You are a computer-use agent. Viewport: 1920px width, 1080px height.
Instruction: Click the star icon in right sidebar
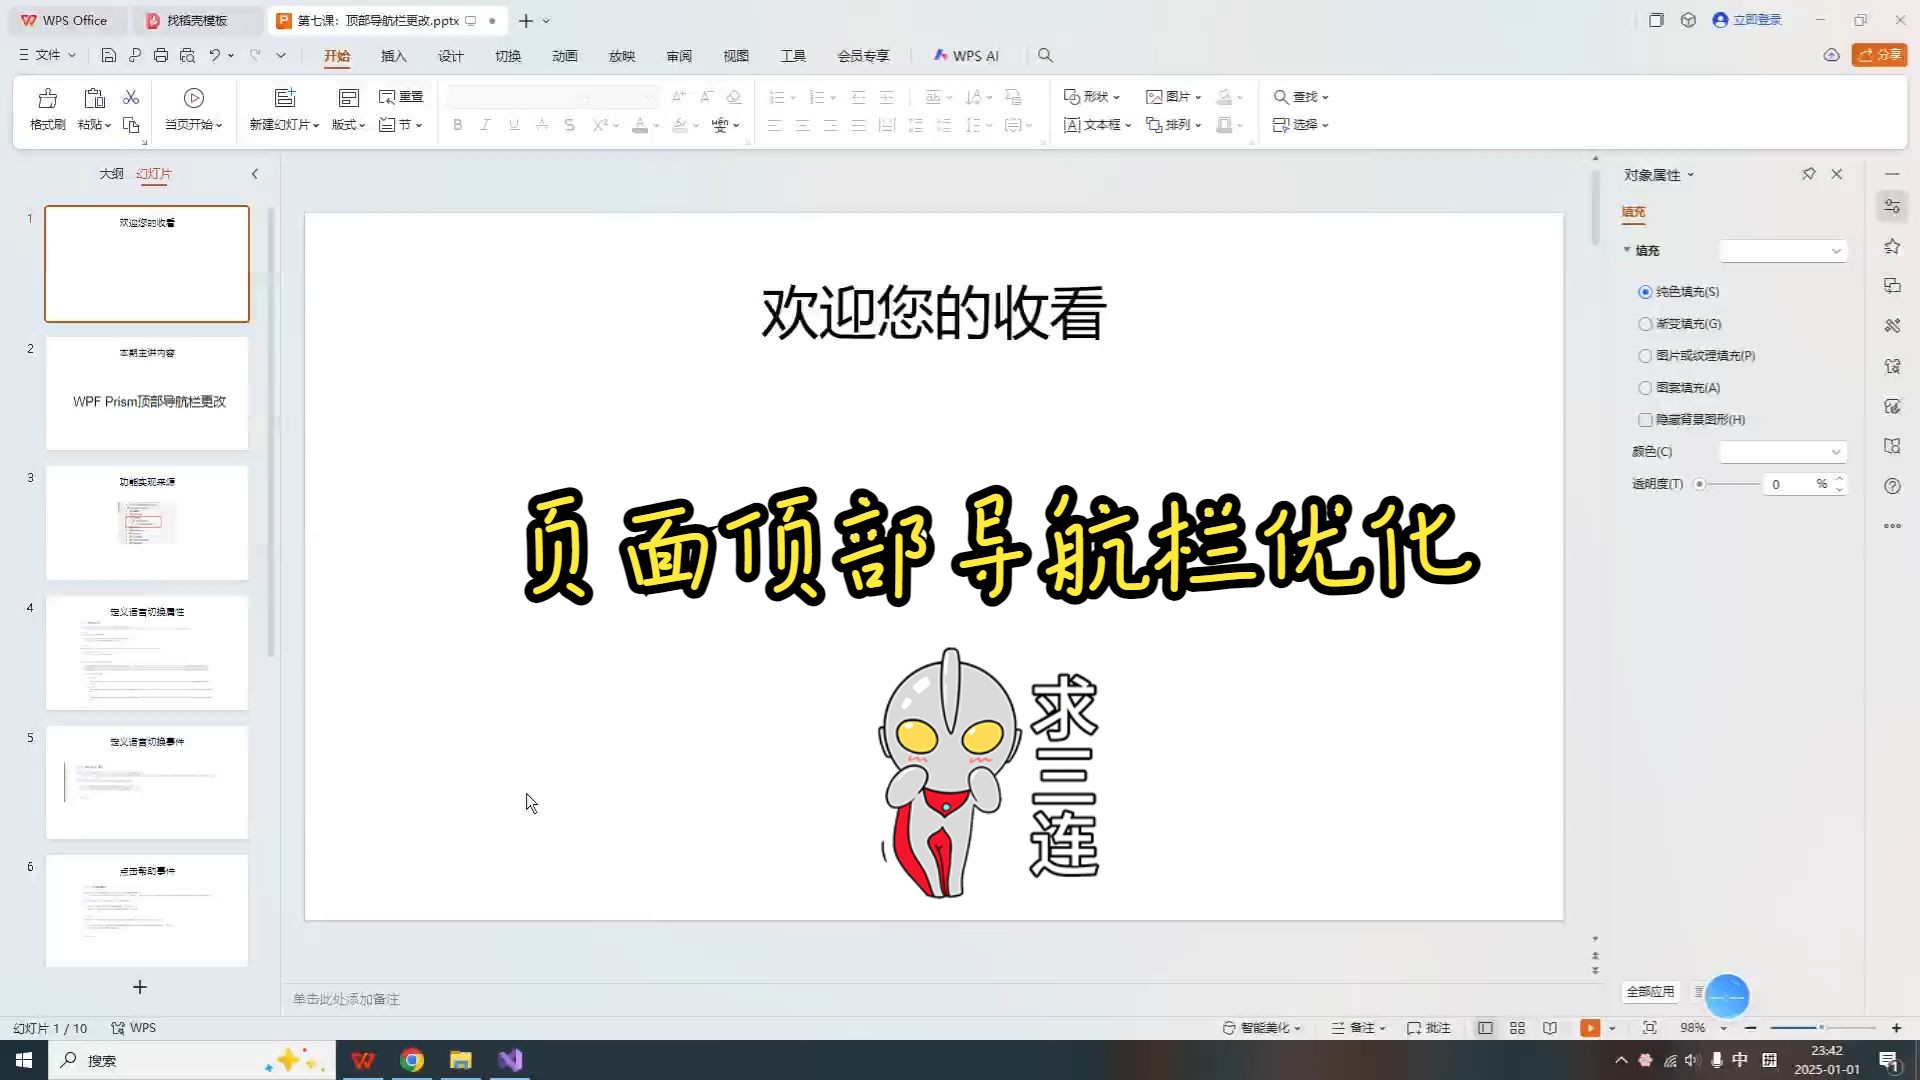(1892, 246)
